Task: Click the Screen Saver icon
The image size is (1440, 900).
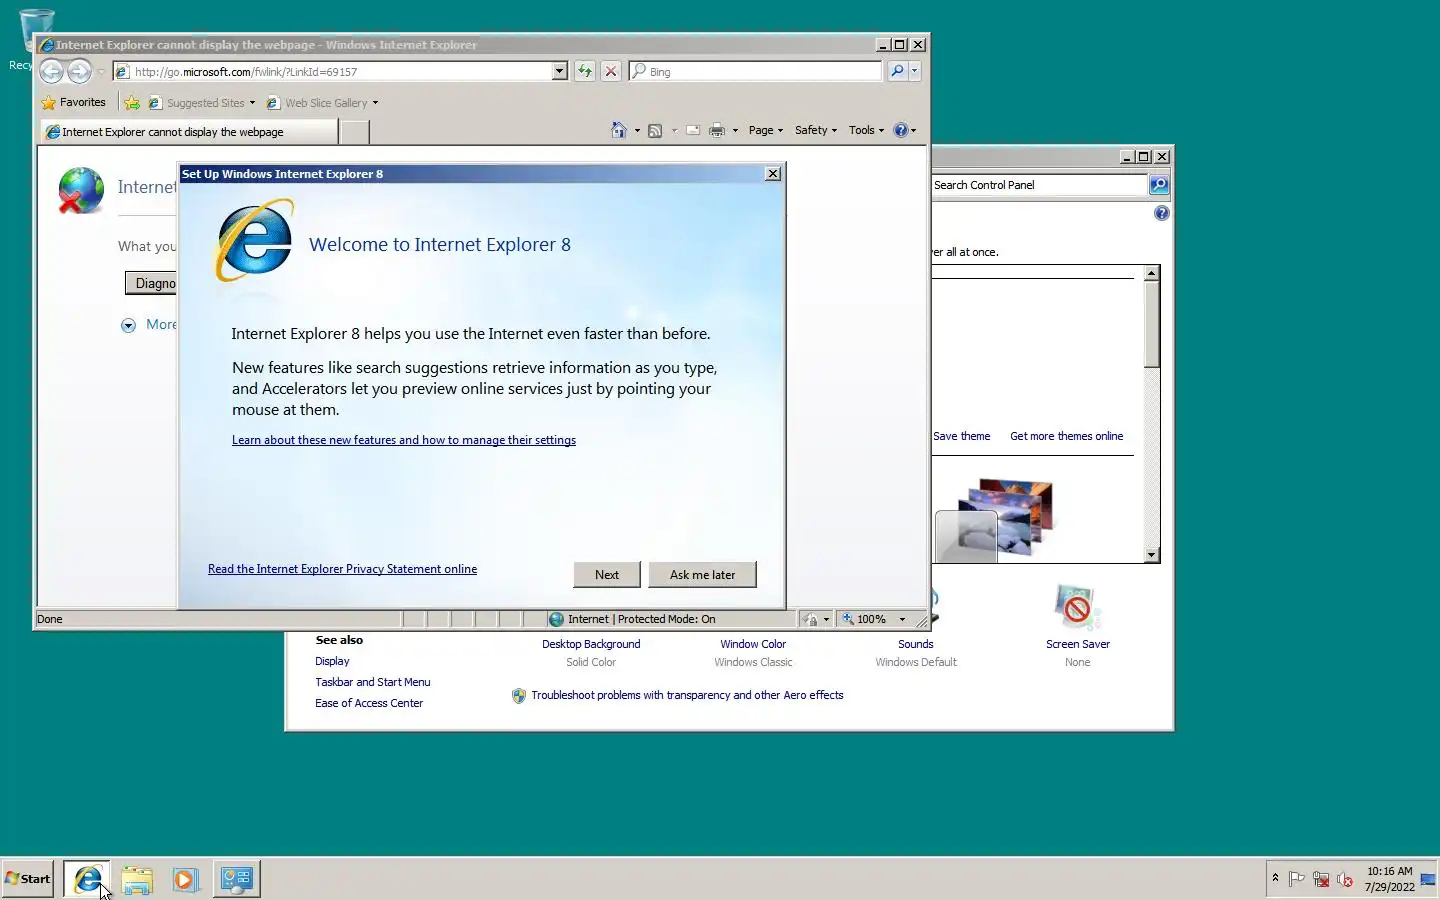Action: point(1077,608)
